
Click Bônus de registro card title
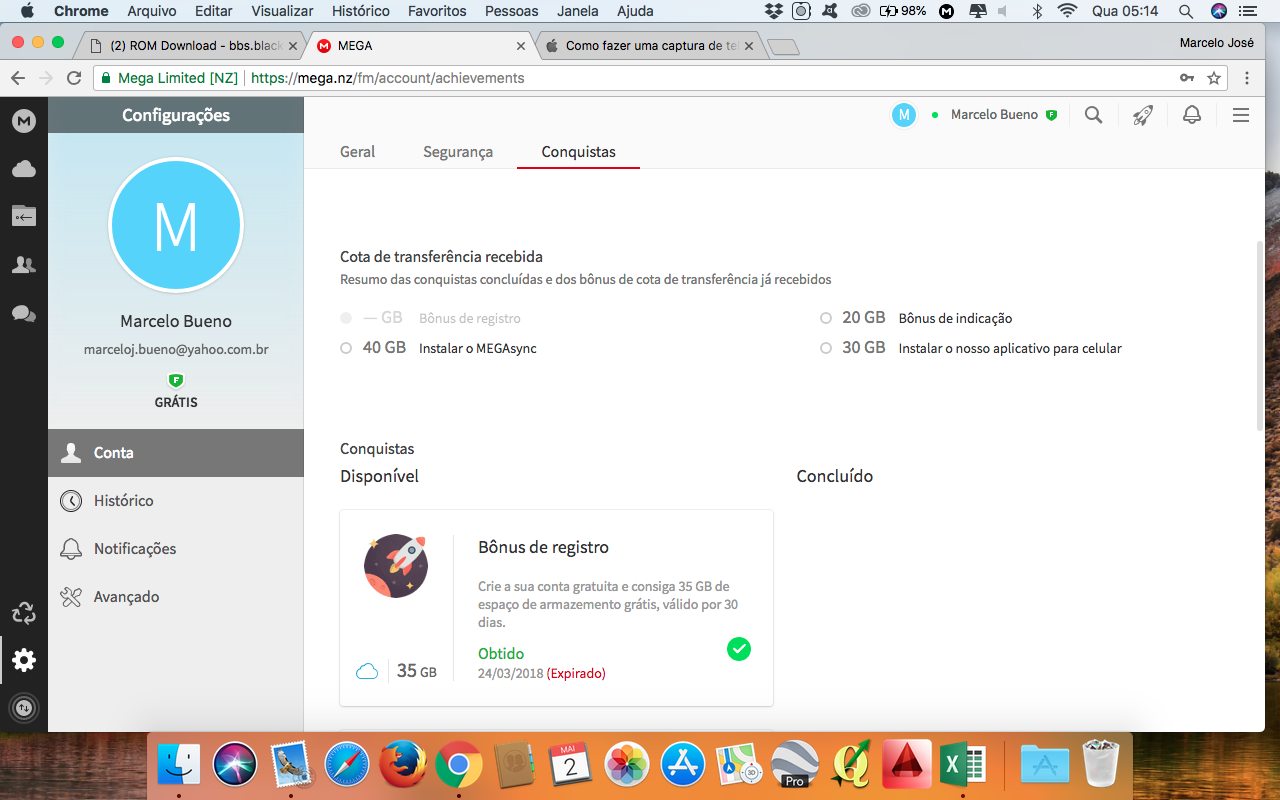(543, 547)
